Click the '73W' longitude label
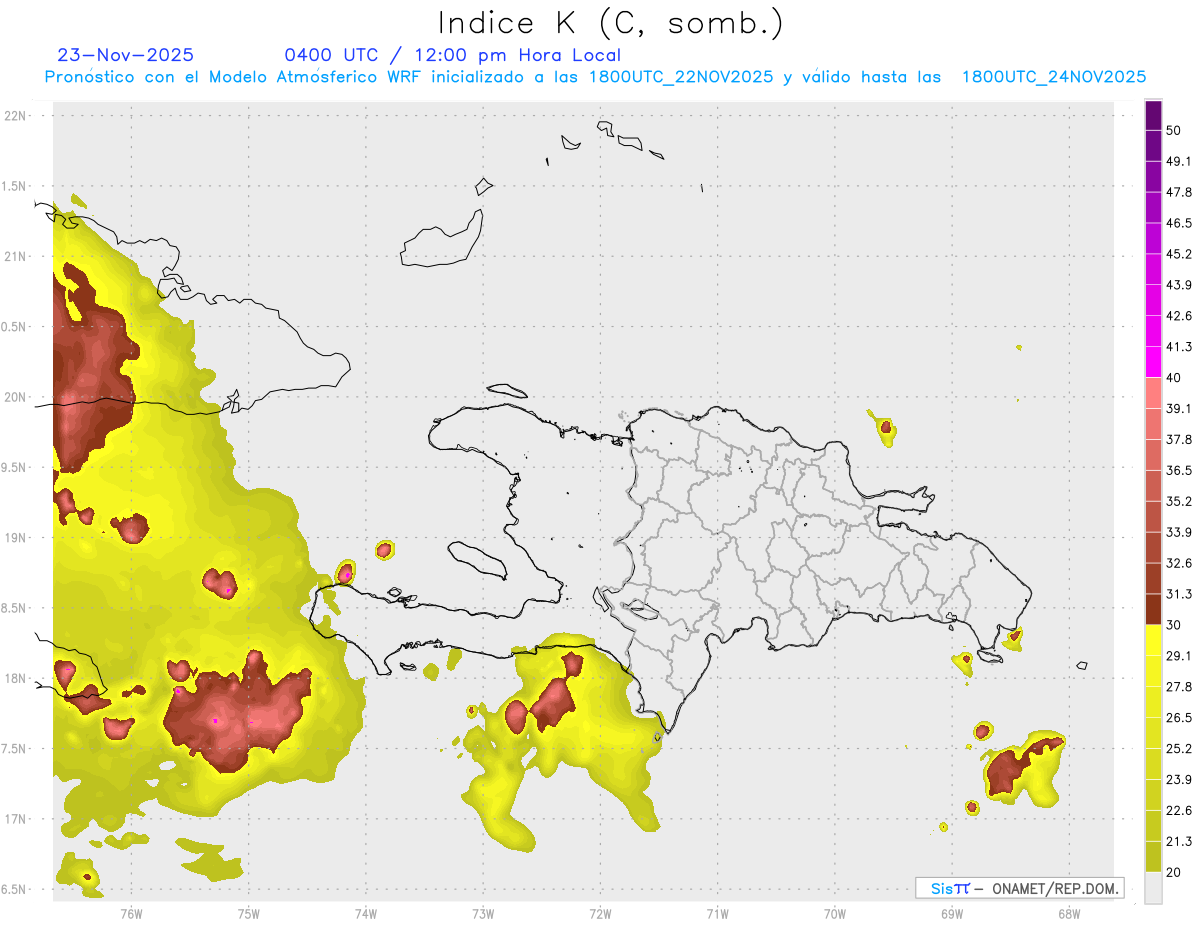 483,913
